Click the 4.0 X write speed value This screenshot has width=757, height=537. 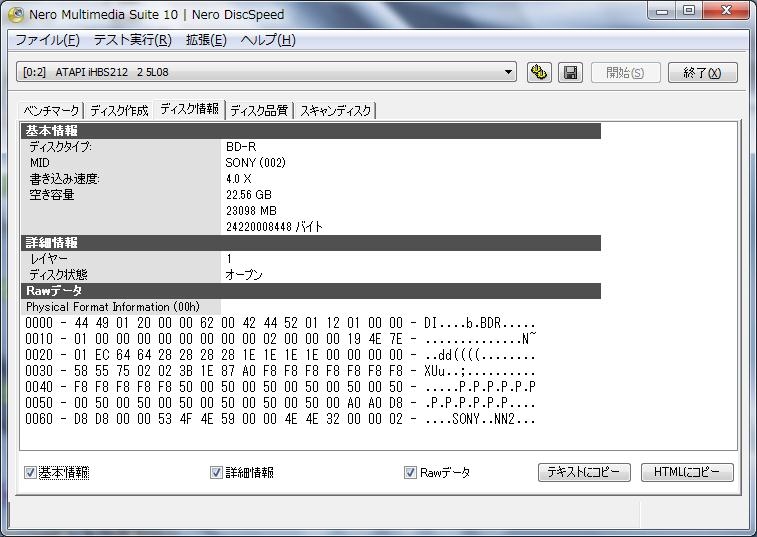(238, 179)
